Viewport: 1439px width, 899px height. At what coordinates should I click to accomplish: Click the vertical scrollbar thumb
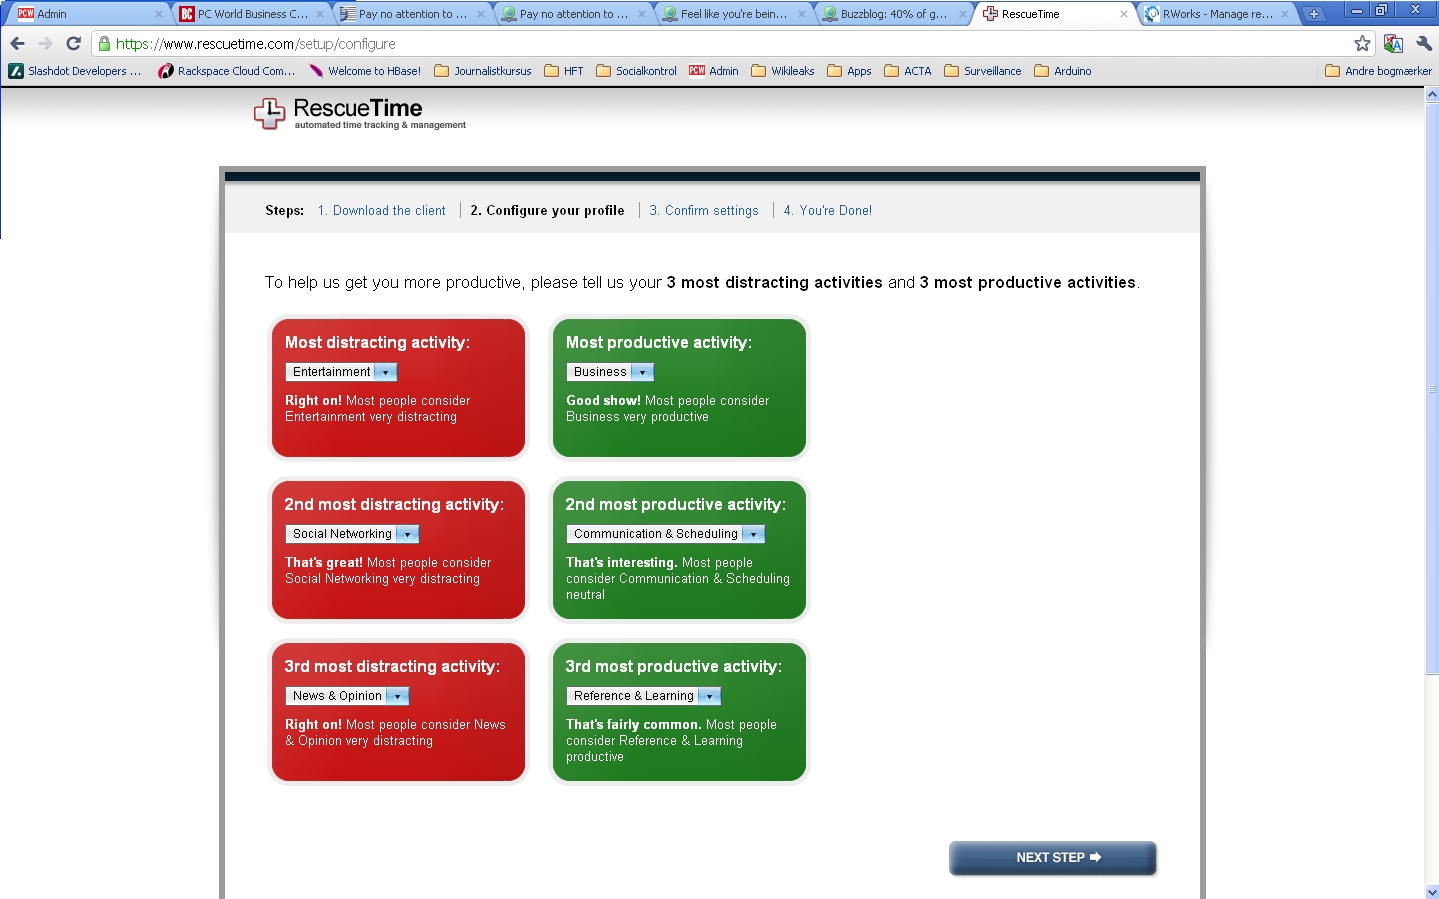1432,387
